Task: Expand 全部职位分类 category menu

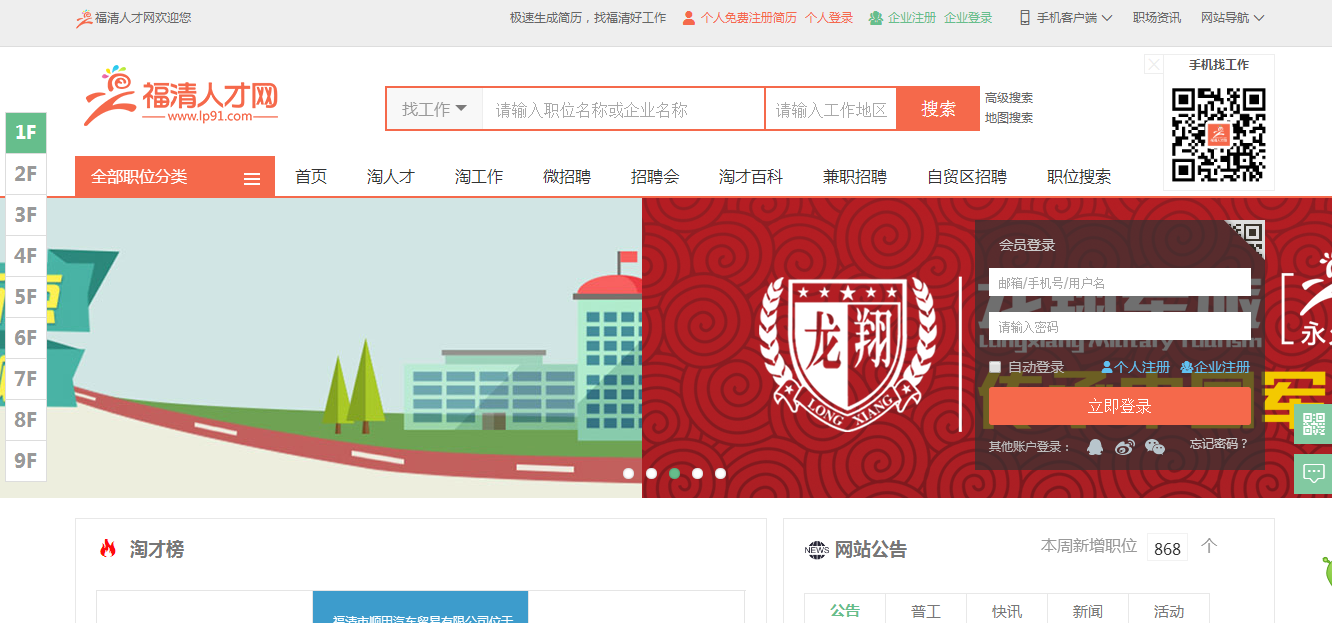Action: click(175, 176)
